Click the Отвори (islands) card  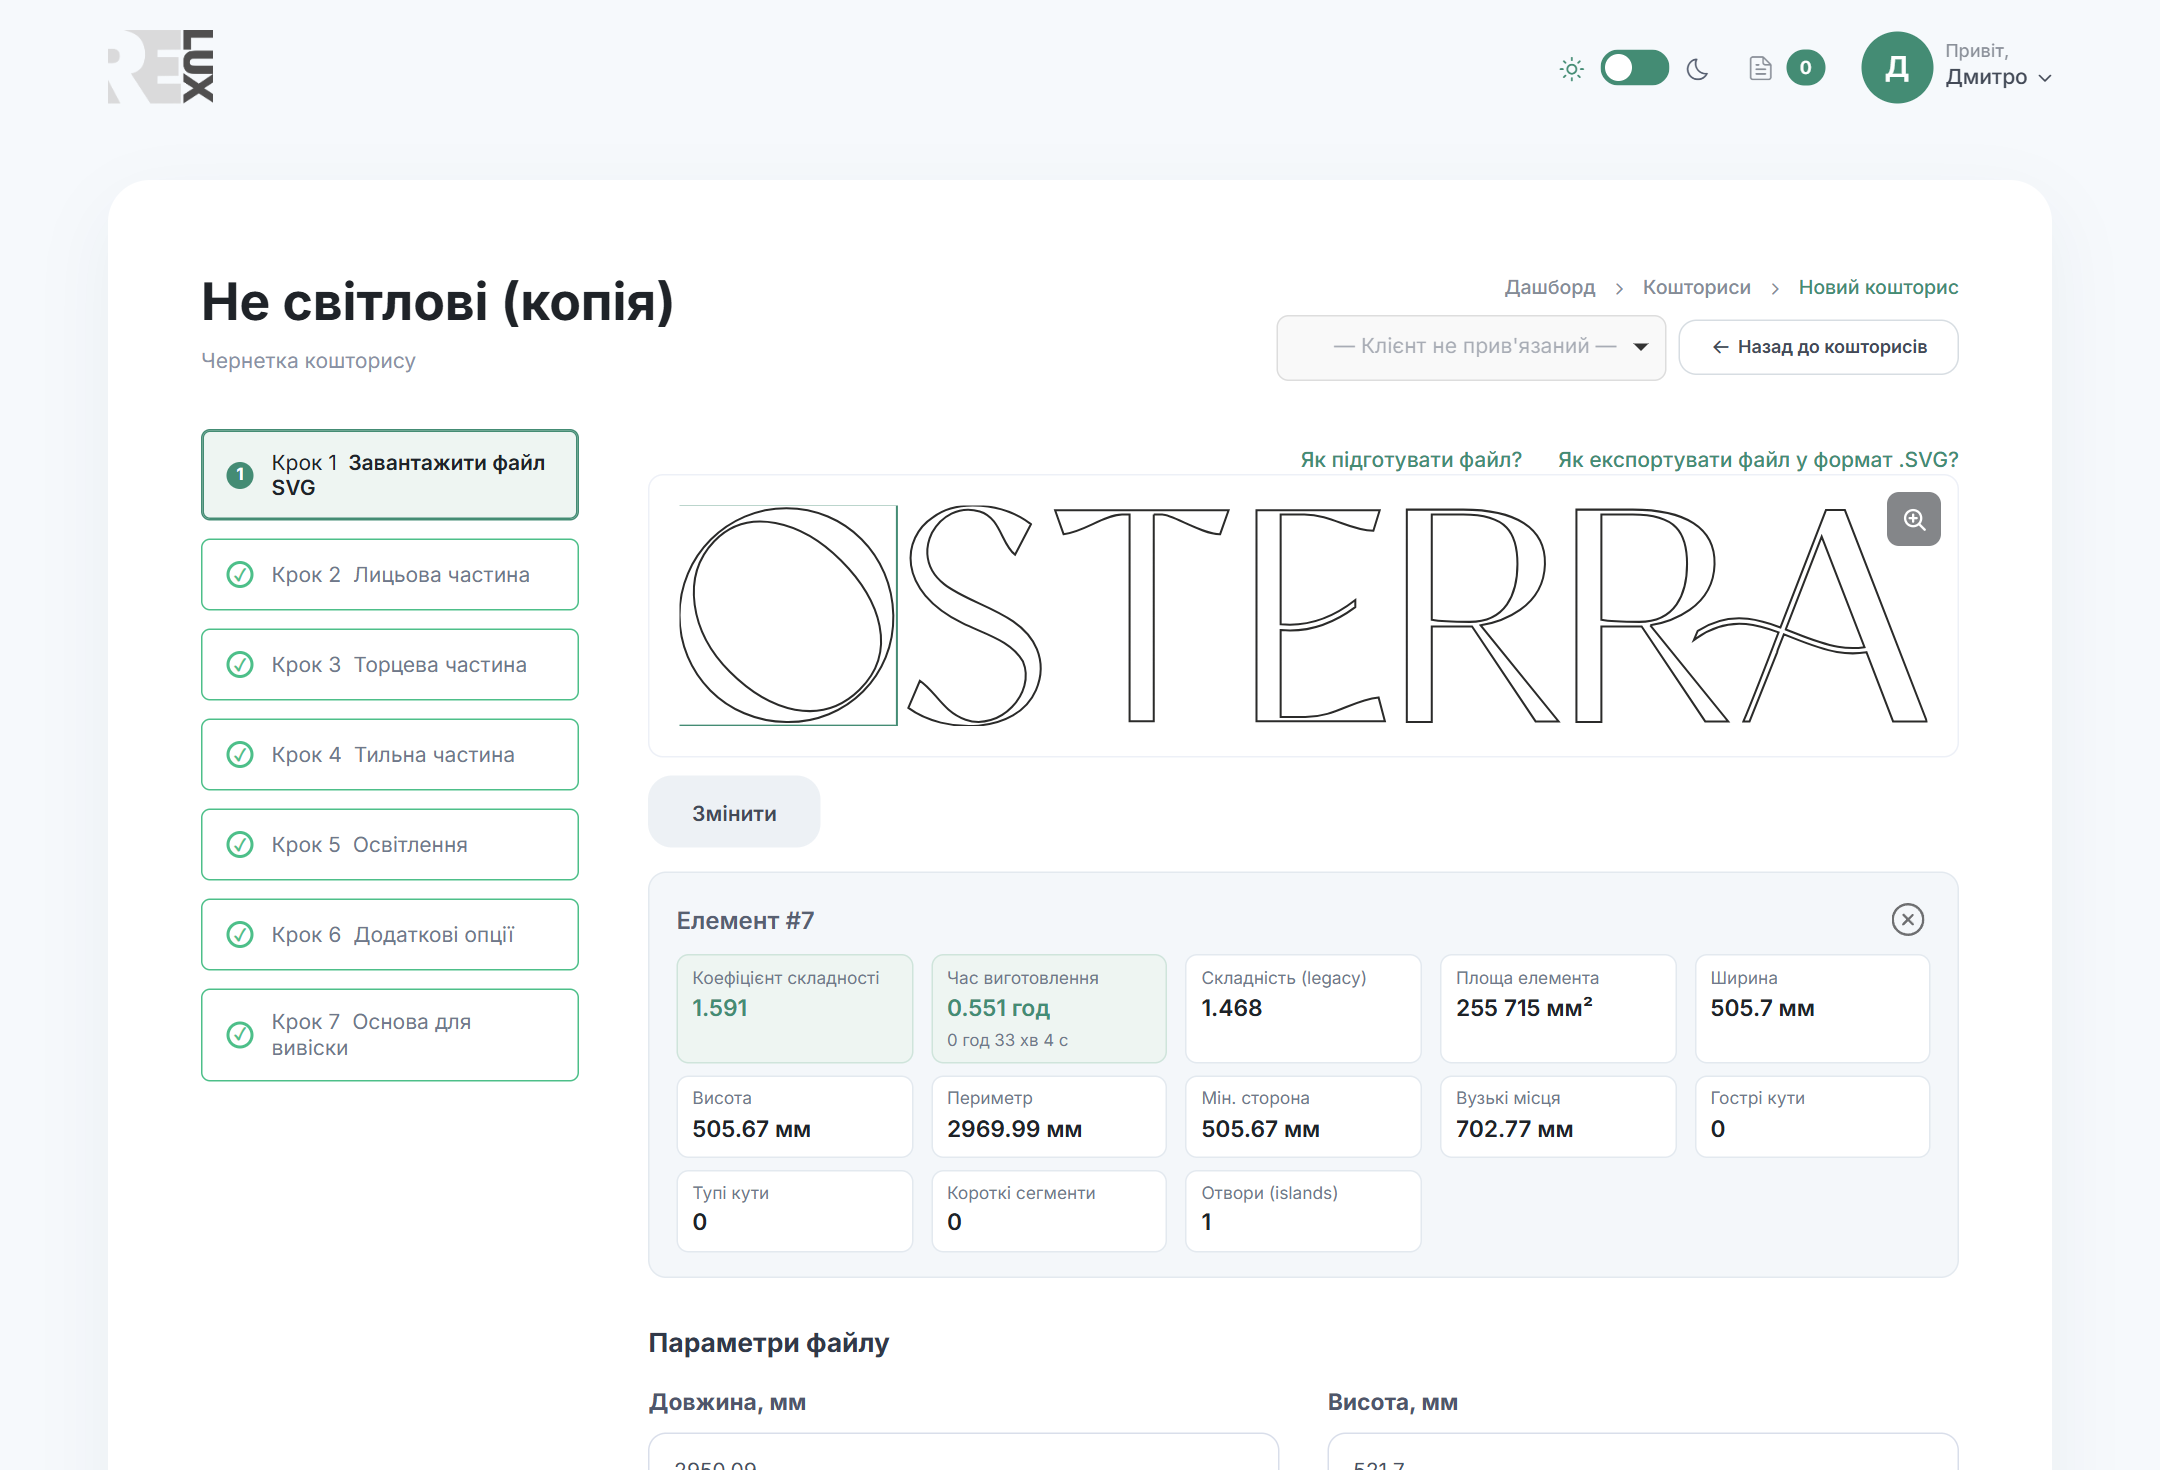click(1303, 1211)
